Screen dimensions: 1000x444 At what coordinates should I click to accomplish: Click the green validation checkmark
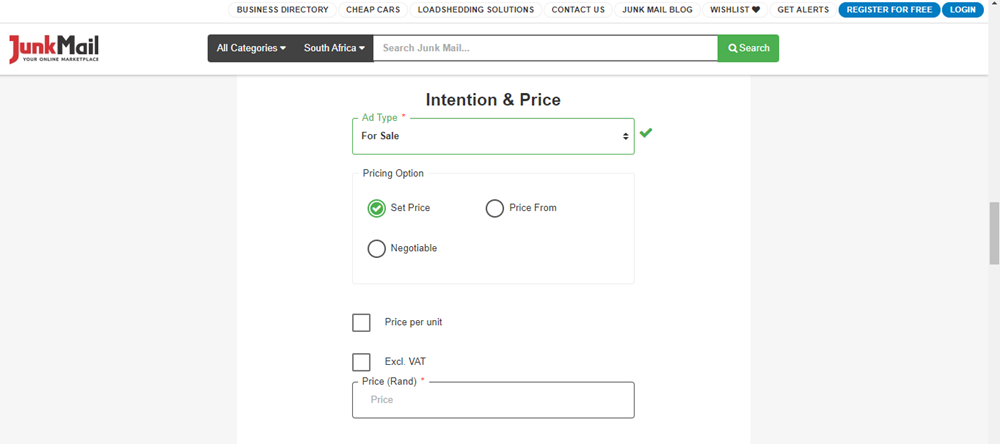click(646, 133)
